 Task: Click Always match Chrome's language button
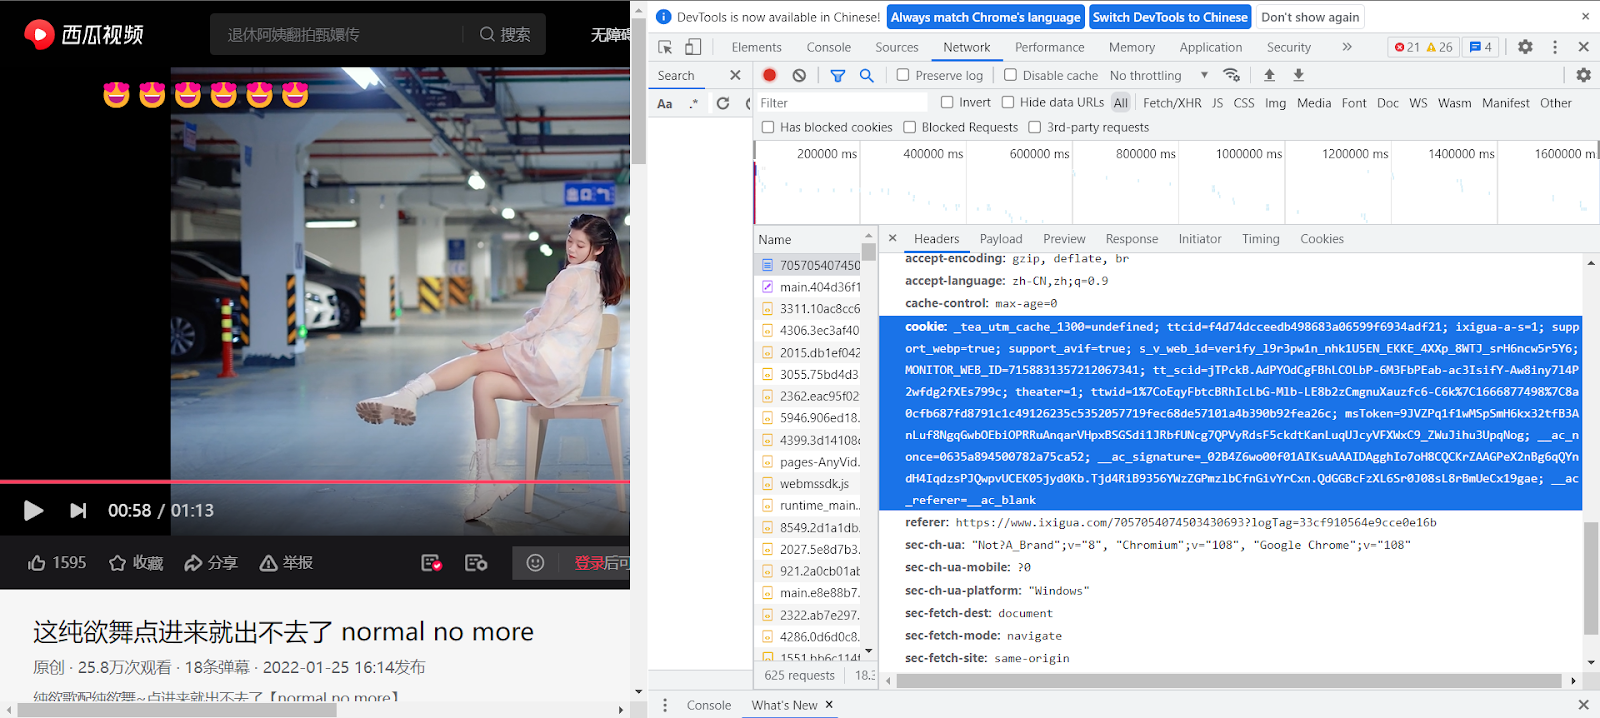coord(985,17)
